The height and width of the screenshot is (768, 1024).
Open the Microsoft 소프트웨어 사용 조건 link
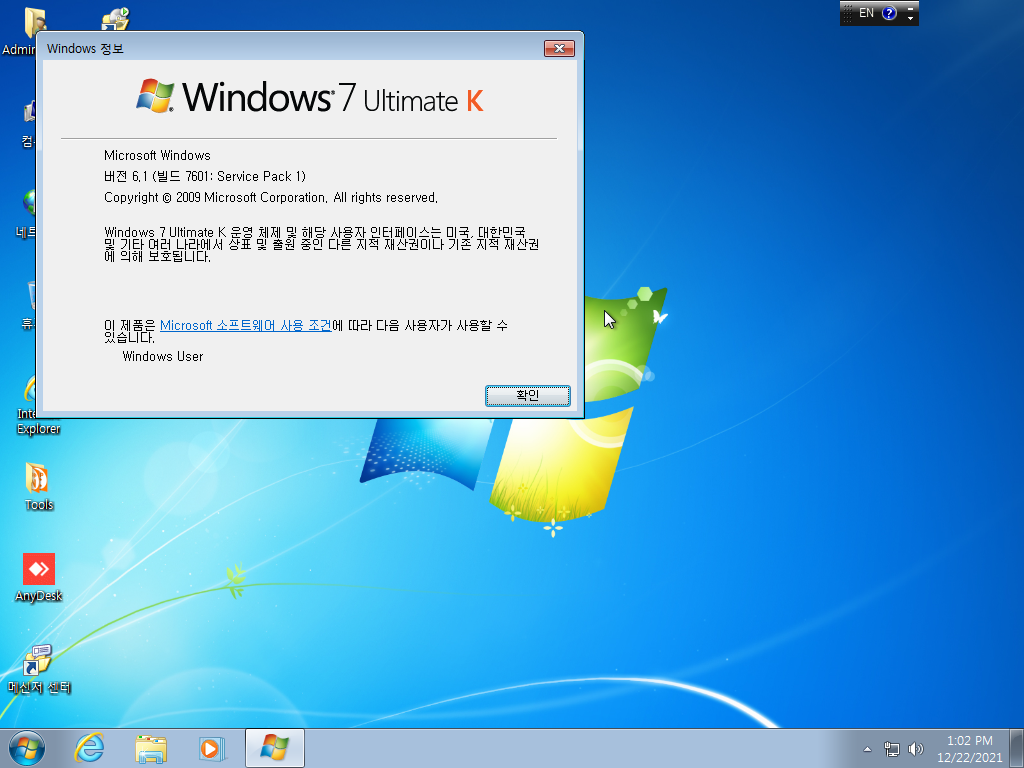click(246, 325)
